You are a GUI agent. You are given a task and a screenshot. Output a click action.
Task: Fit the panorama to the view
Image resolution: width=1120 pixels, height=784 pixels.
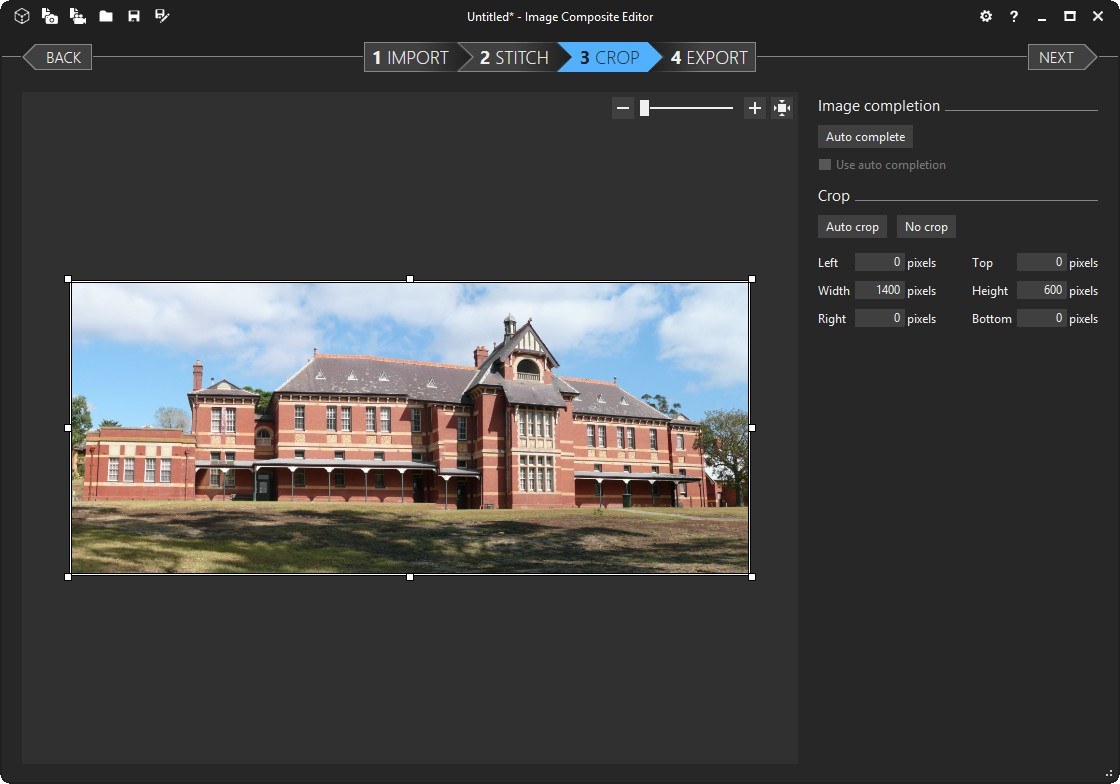tap(783, 107)
